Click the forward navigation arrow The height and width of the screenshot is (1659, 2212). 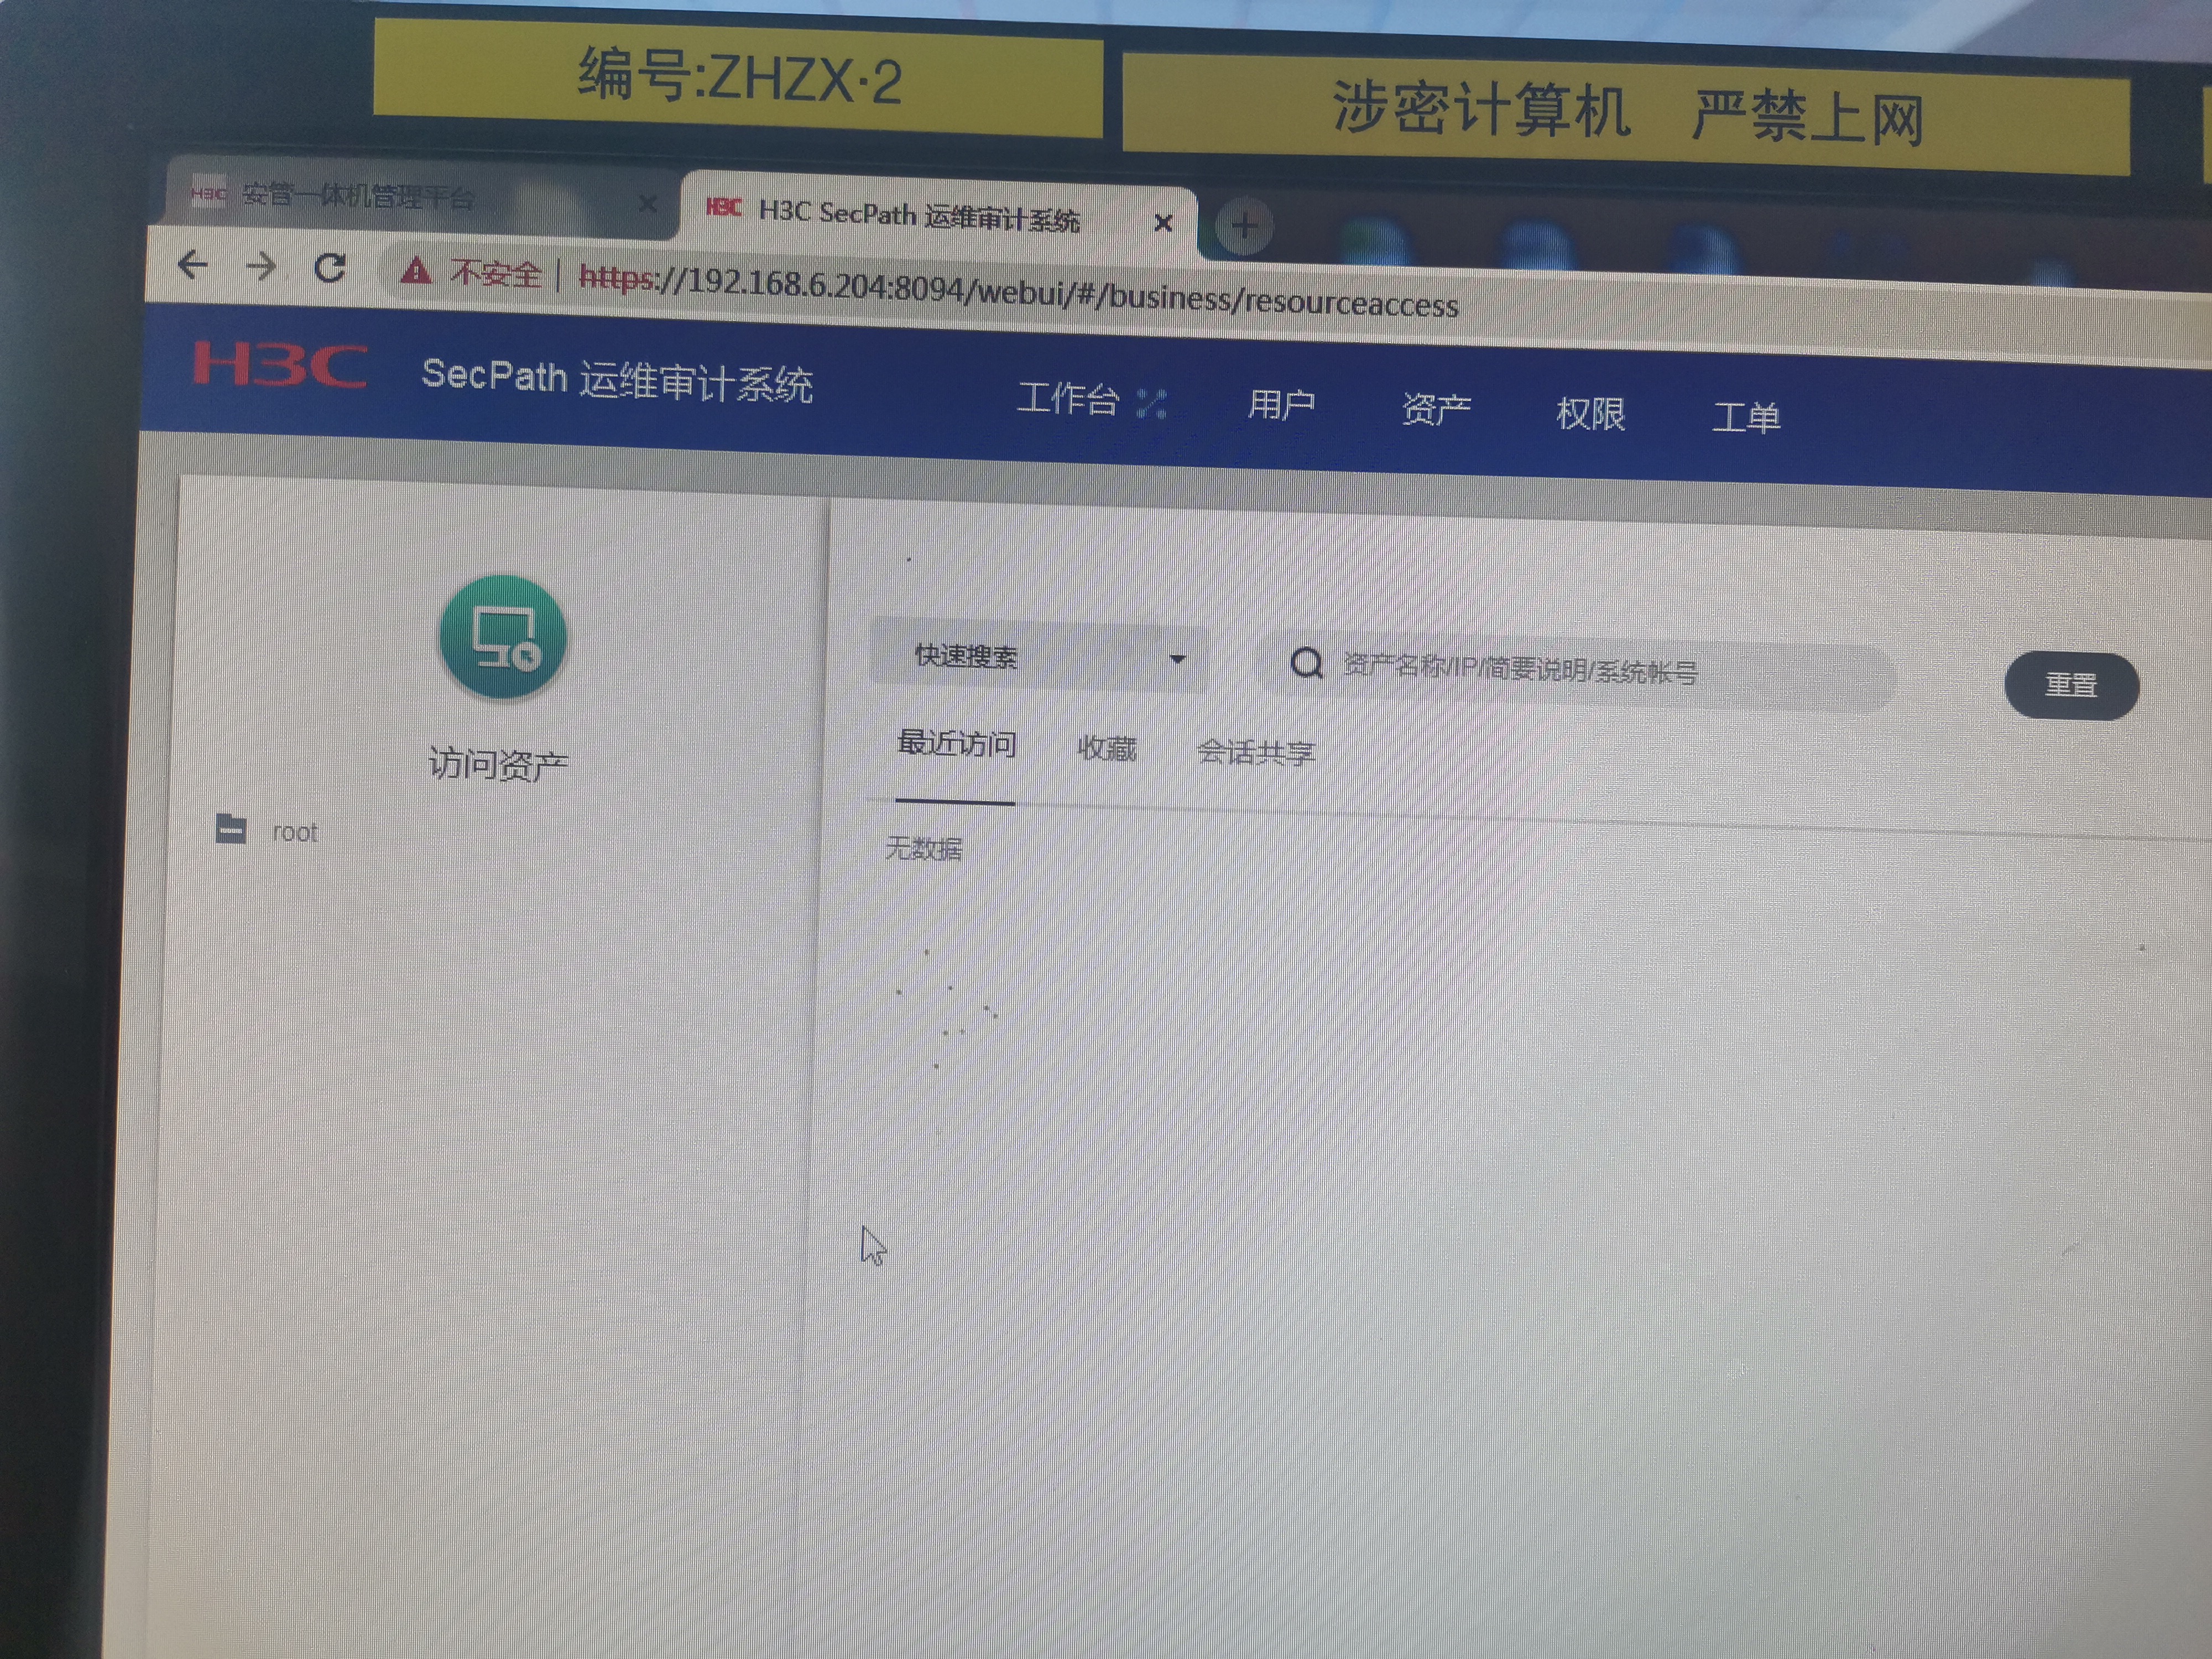coord(261,266)
